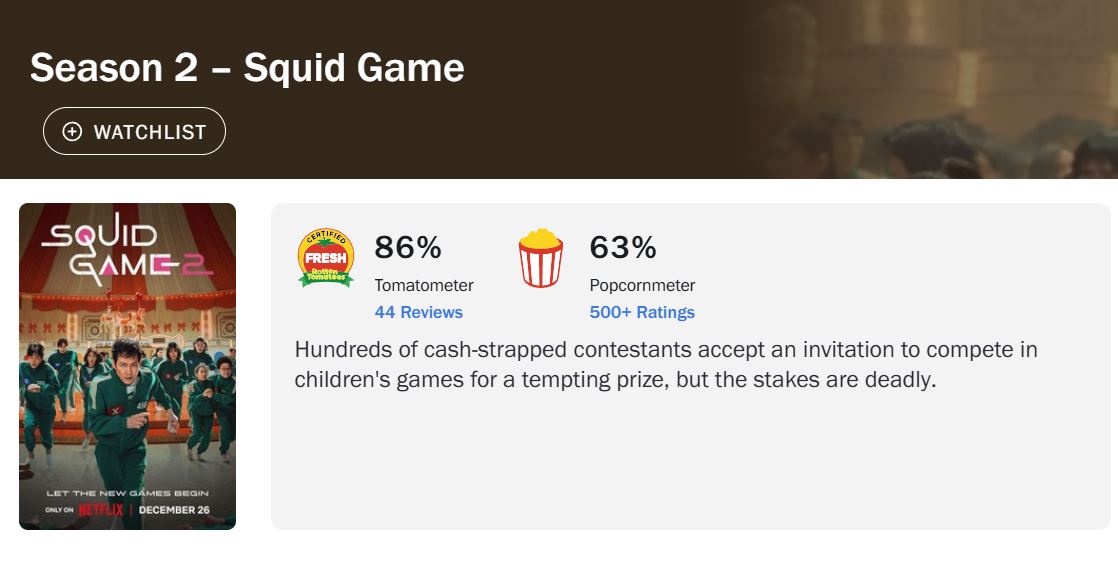Click the synopsis about cash-strapped contestants
This screenshot has width=1118, height=561.
tap(665, 365)
